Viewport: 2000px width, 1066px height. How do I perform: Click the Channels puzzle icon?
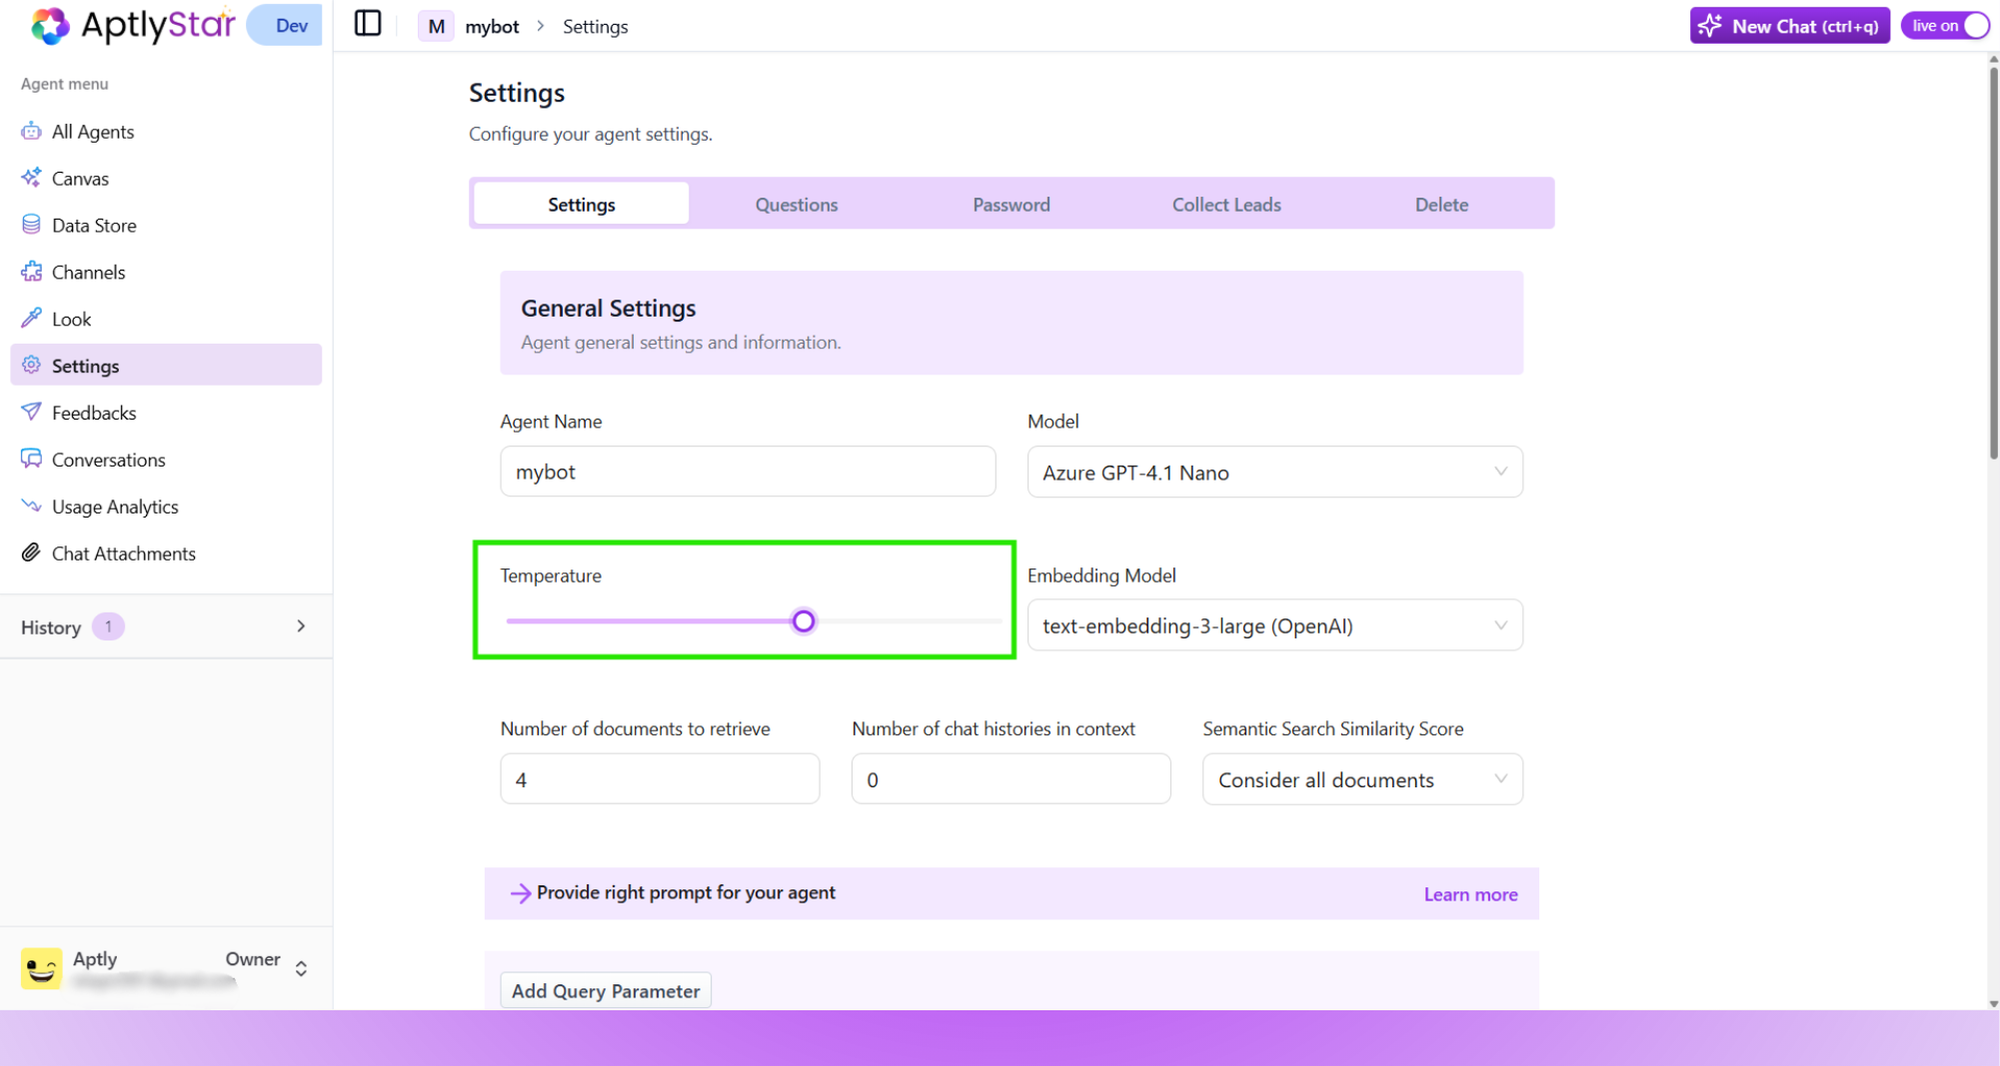[x=31, y=272]
